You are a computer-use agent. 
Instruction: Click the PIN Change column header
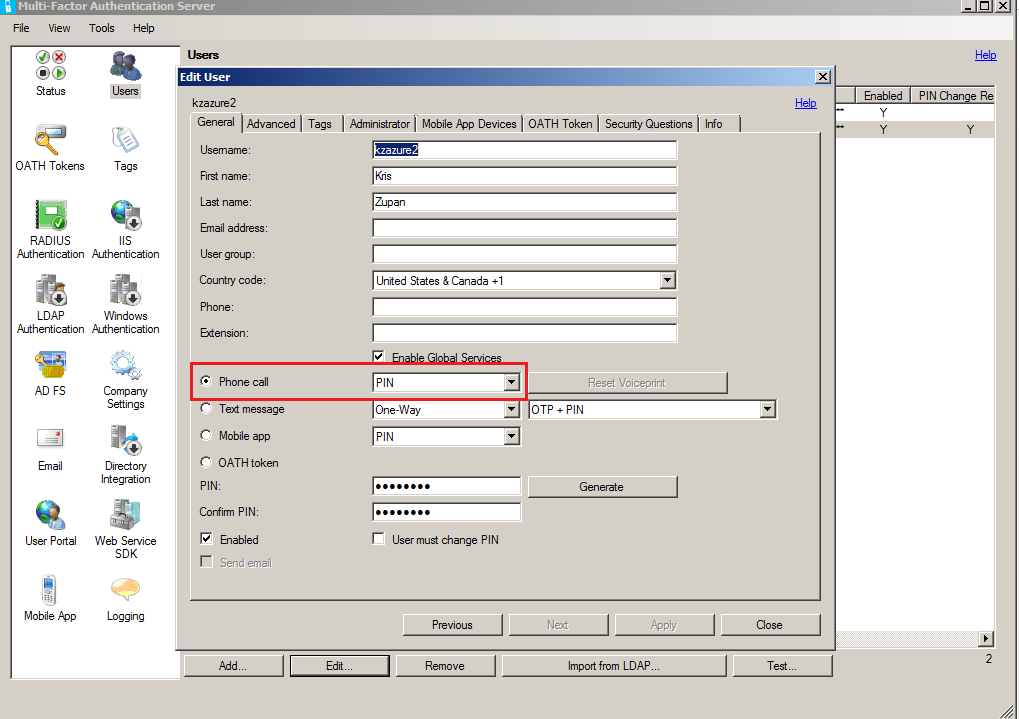[953, 96]
